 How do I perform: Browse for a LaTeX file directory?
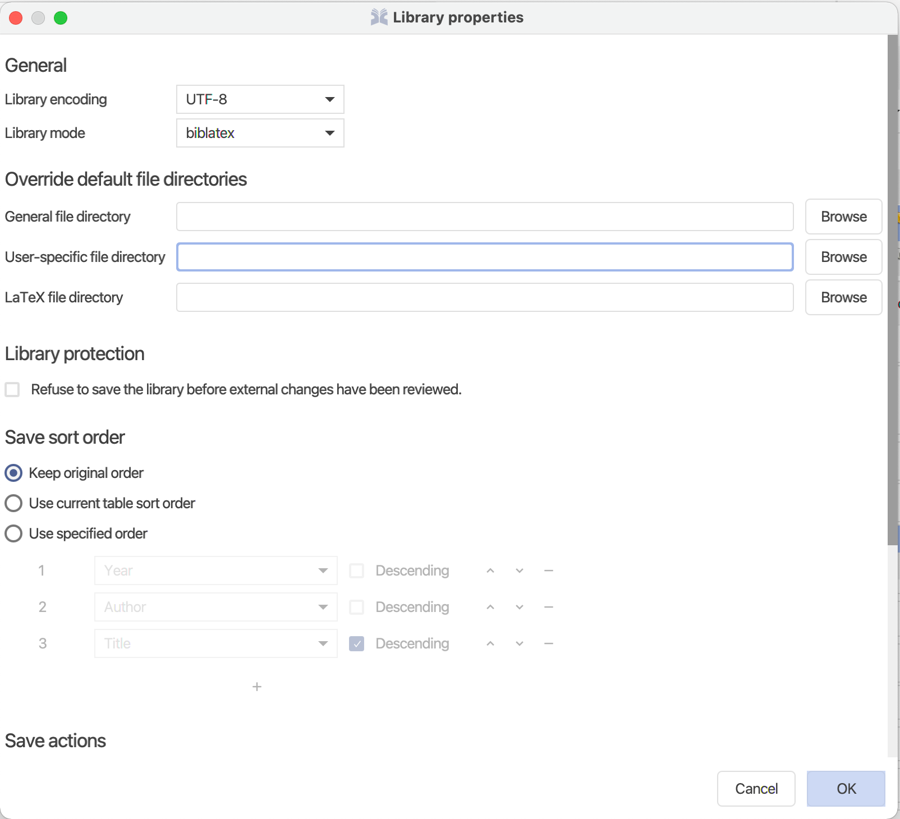843,297
